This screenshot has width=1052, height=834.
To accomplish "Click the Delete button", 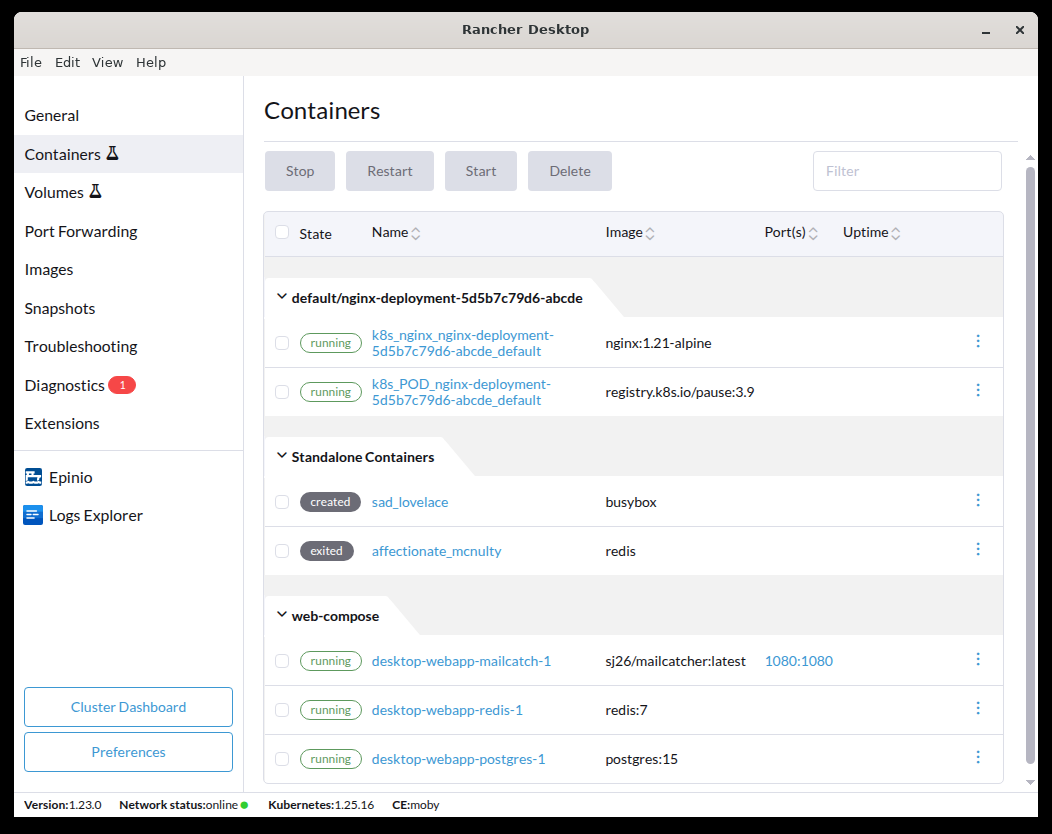I will (x=570, y=171).
